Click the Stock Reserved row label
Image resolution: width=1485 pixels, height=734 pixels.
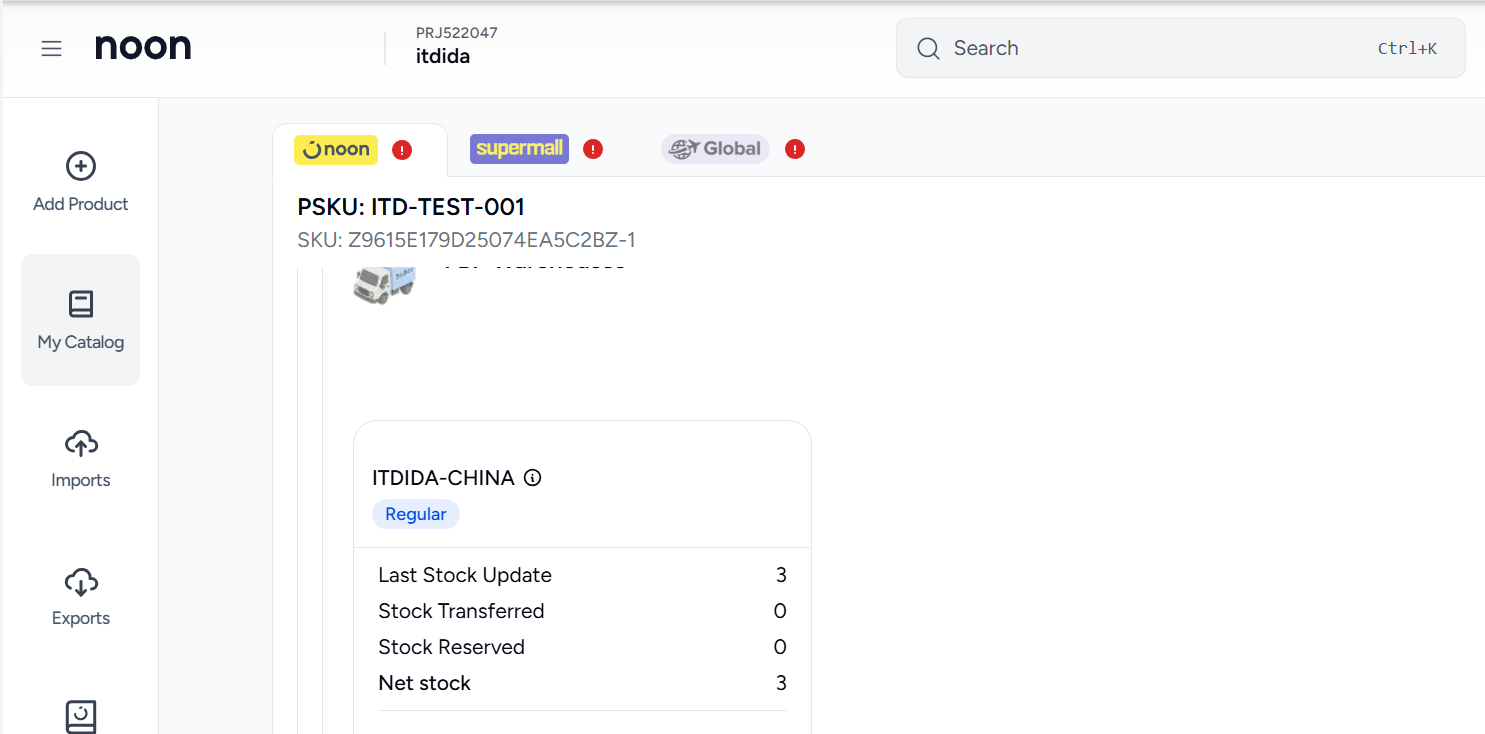click(451, 647)
